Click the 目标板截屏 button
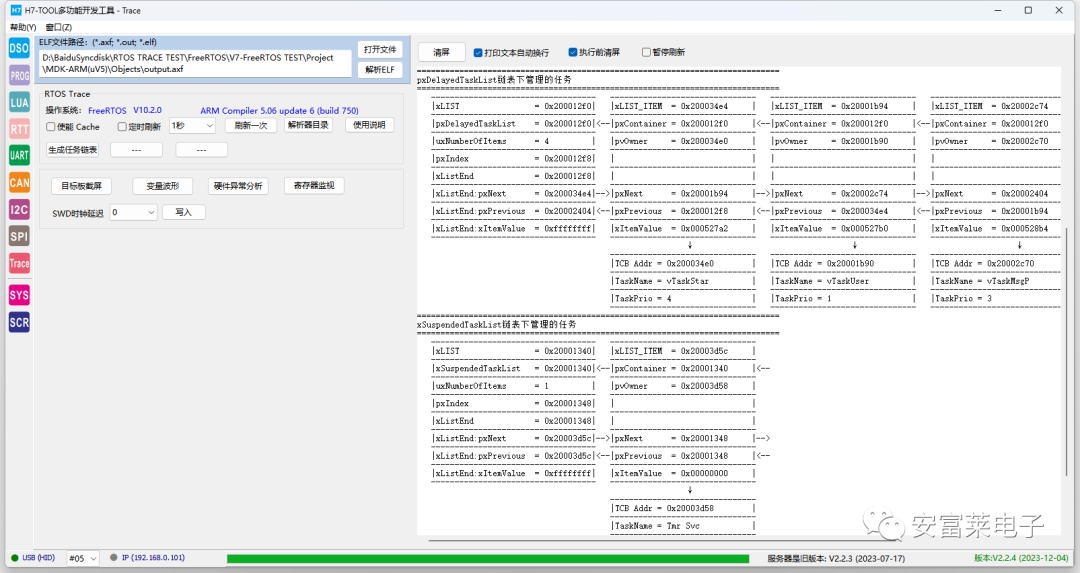This screenshot has height=573, width=1080. click(x=81, y=186)
